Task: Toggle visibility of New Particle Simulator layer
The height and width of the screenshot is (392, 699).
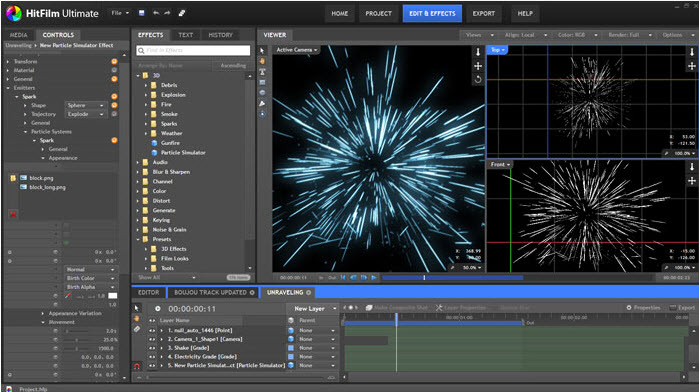Action: (x=152, y=365)
